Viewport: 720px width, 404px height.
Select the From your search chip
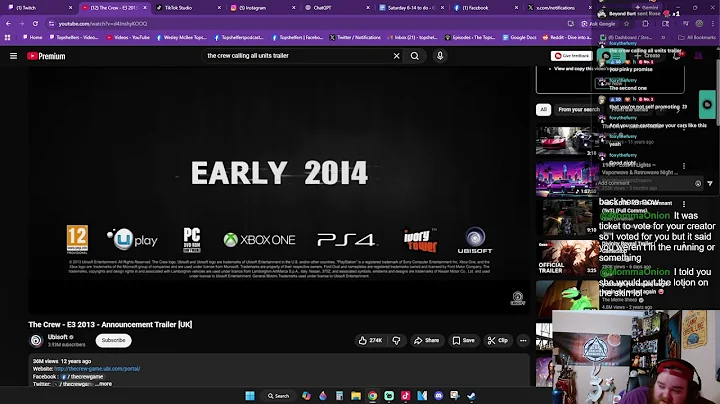[579, 109]
